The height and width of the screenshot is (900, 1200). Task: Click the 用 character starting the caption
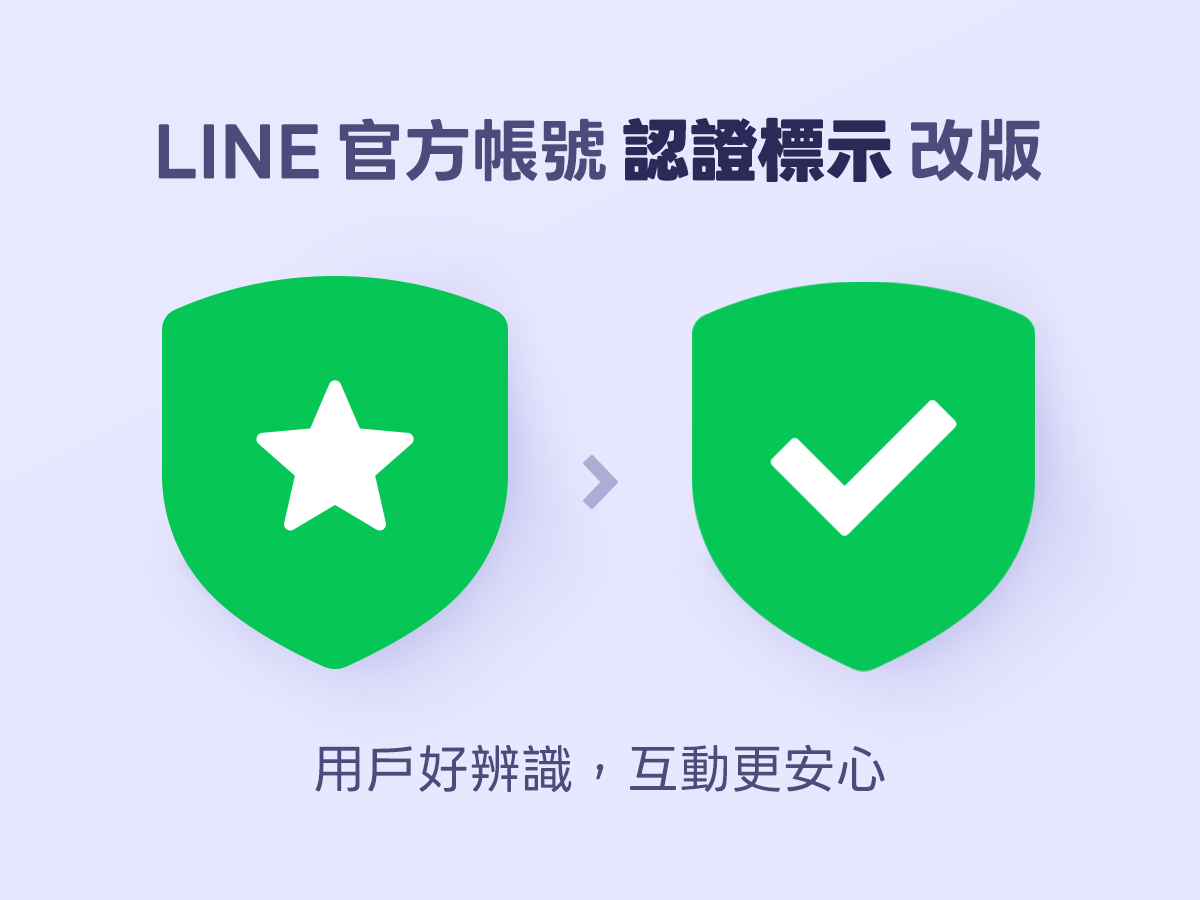coord(339,770)
